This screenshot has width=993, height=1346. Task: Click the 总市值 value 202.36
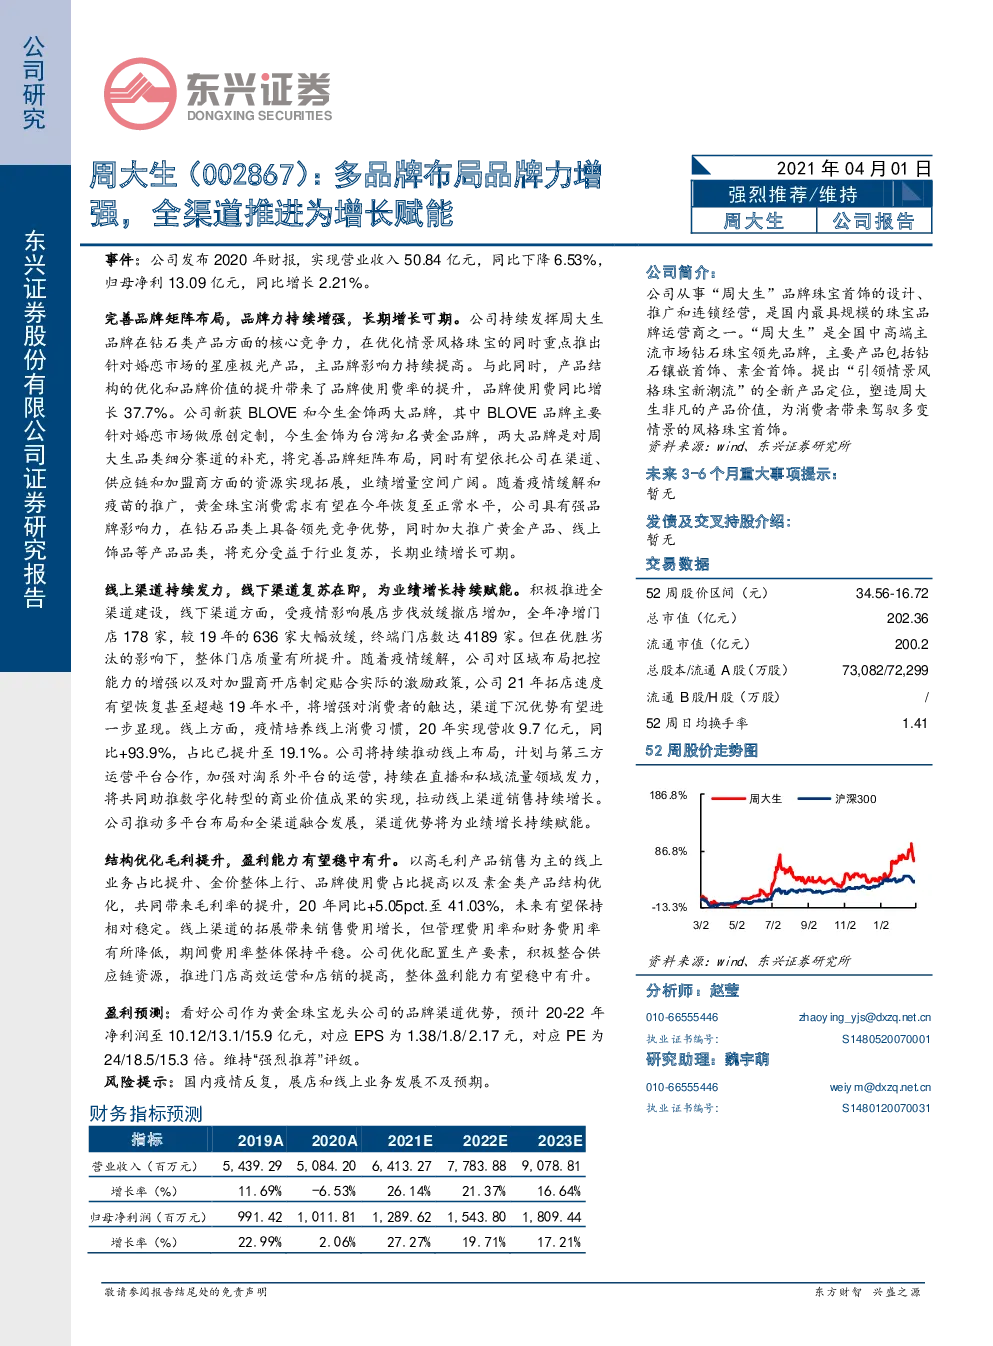click(907, 619)
